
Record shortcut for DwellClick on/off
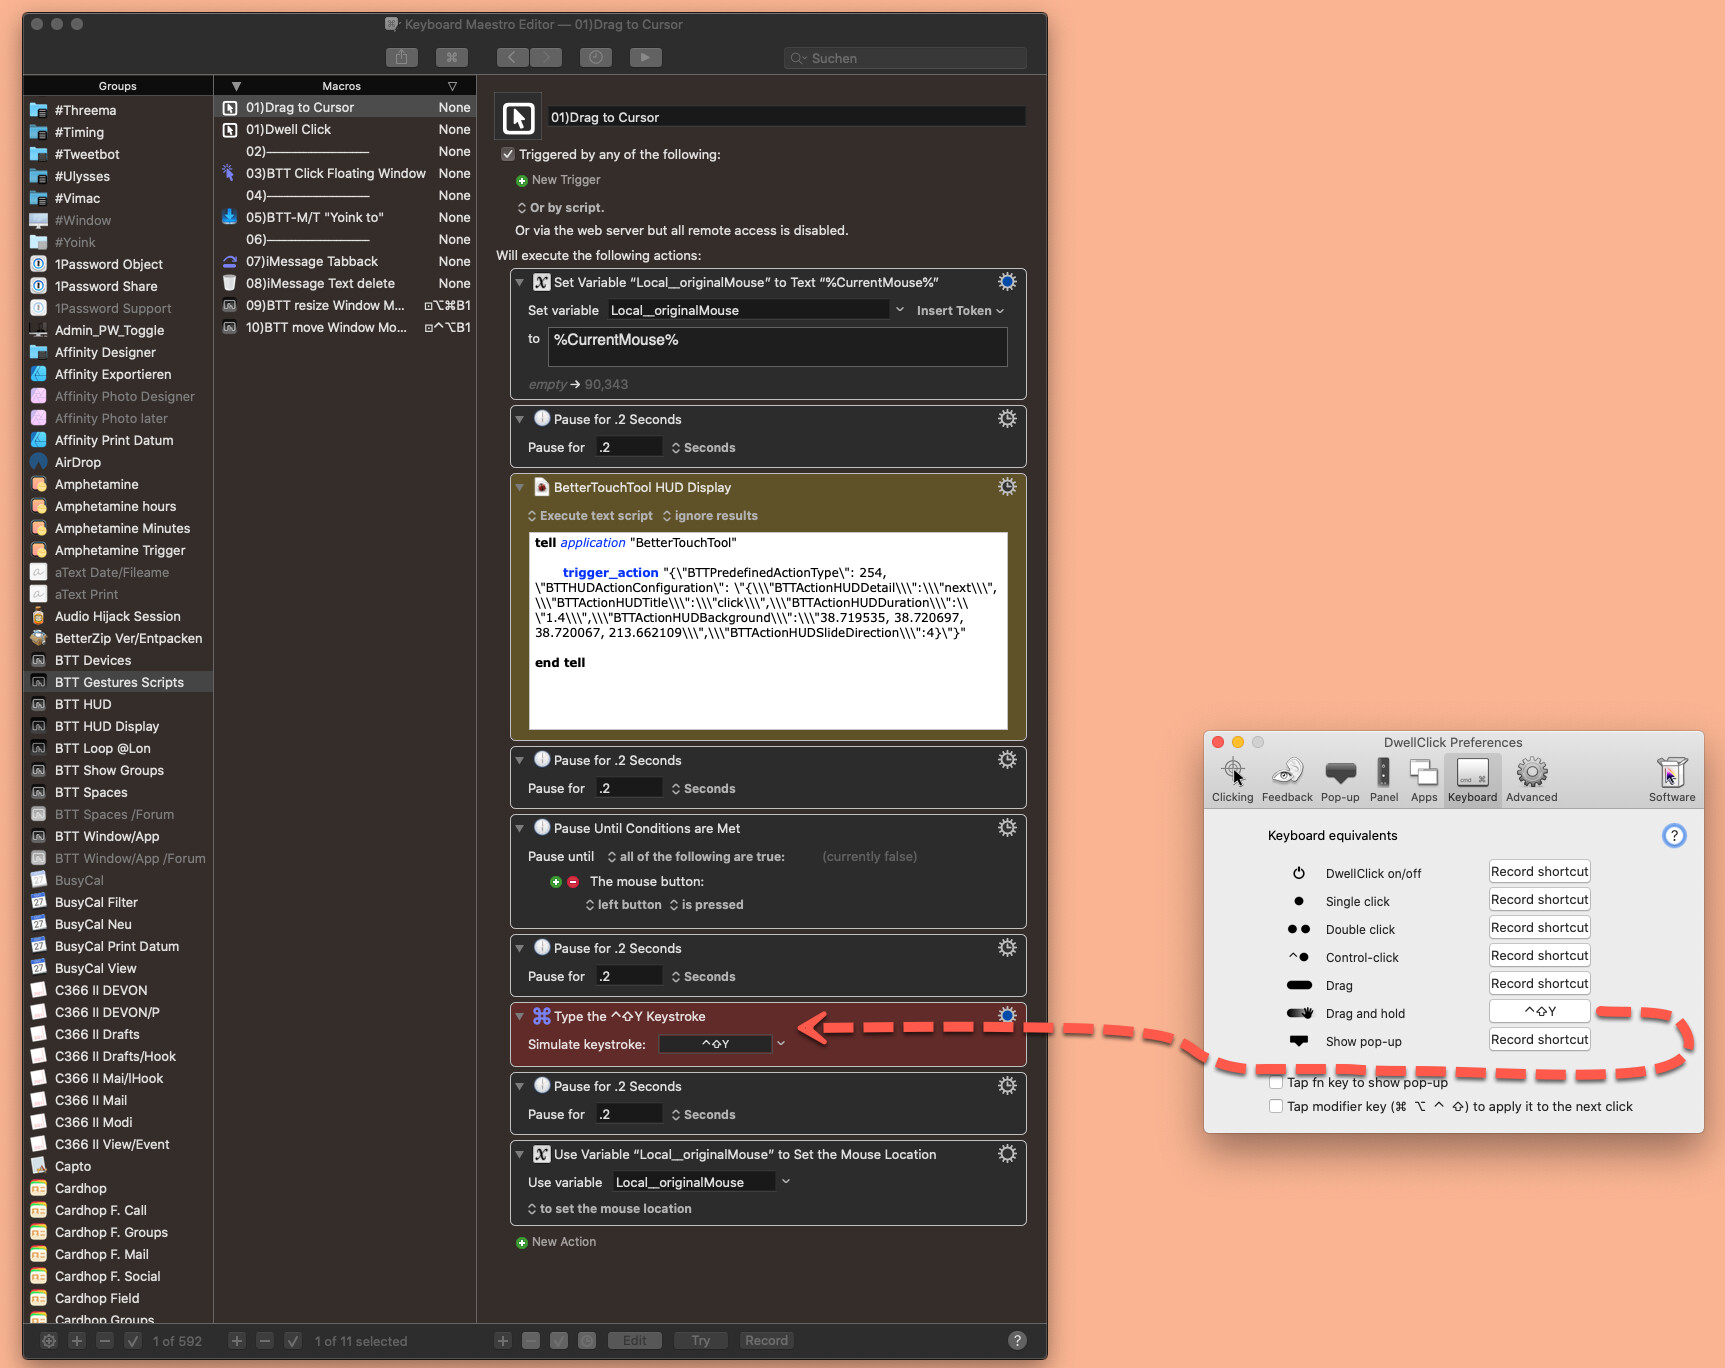pyautogui.click(x=1540, y=872)
